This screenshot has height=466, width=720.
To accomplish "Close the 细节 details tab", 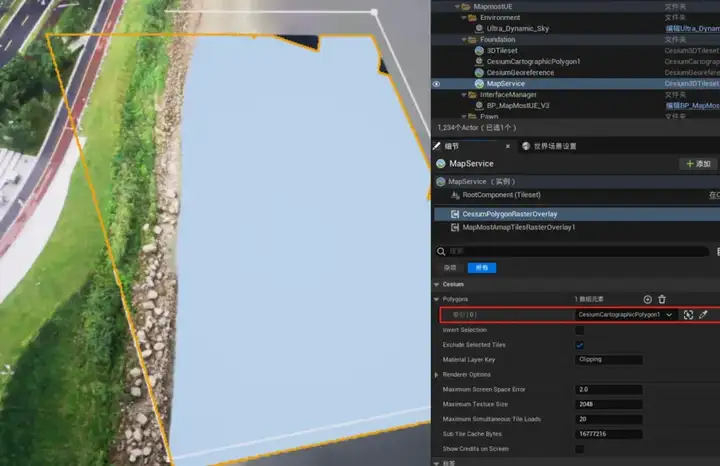I will click(x=508, y=146).
